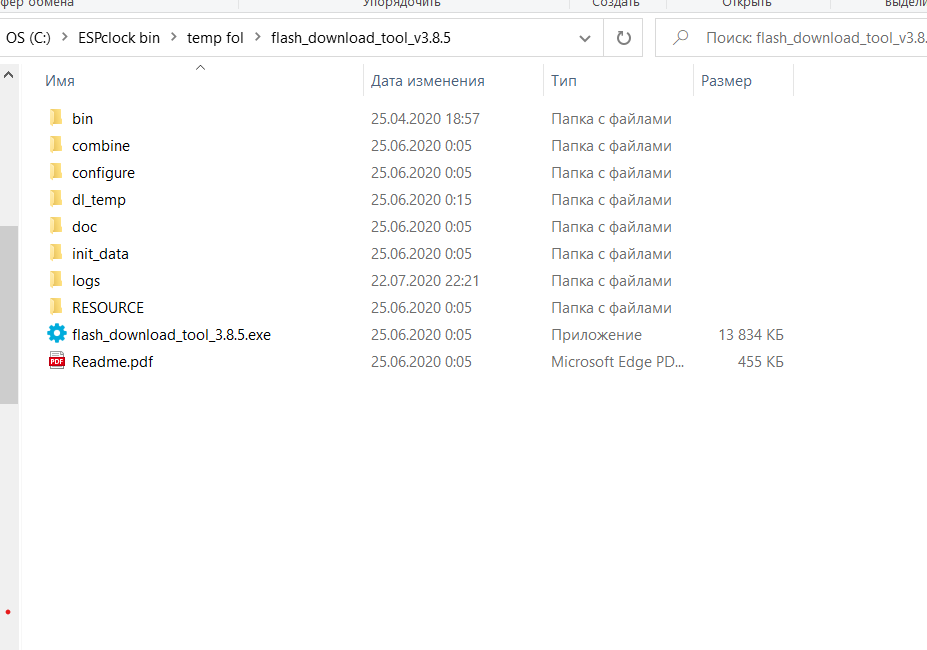Sort by Тип column header
Viewport: 927px width, 650px height.
coord(563,81)
